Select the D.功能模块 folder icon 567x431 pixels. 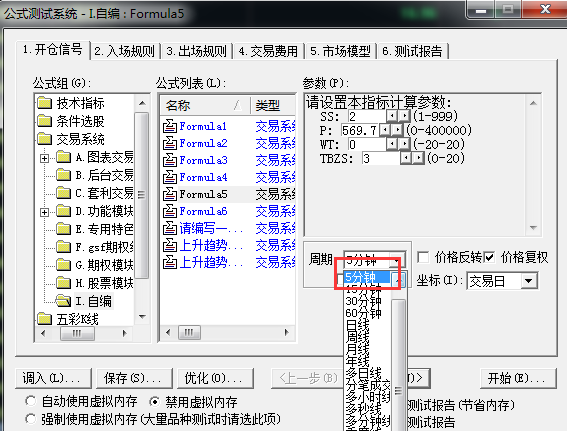[64, 211]
